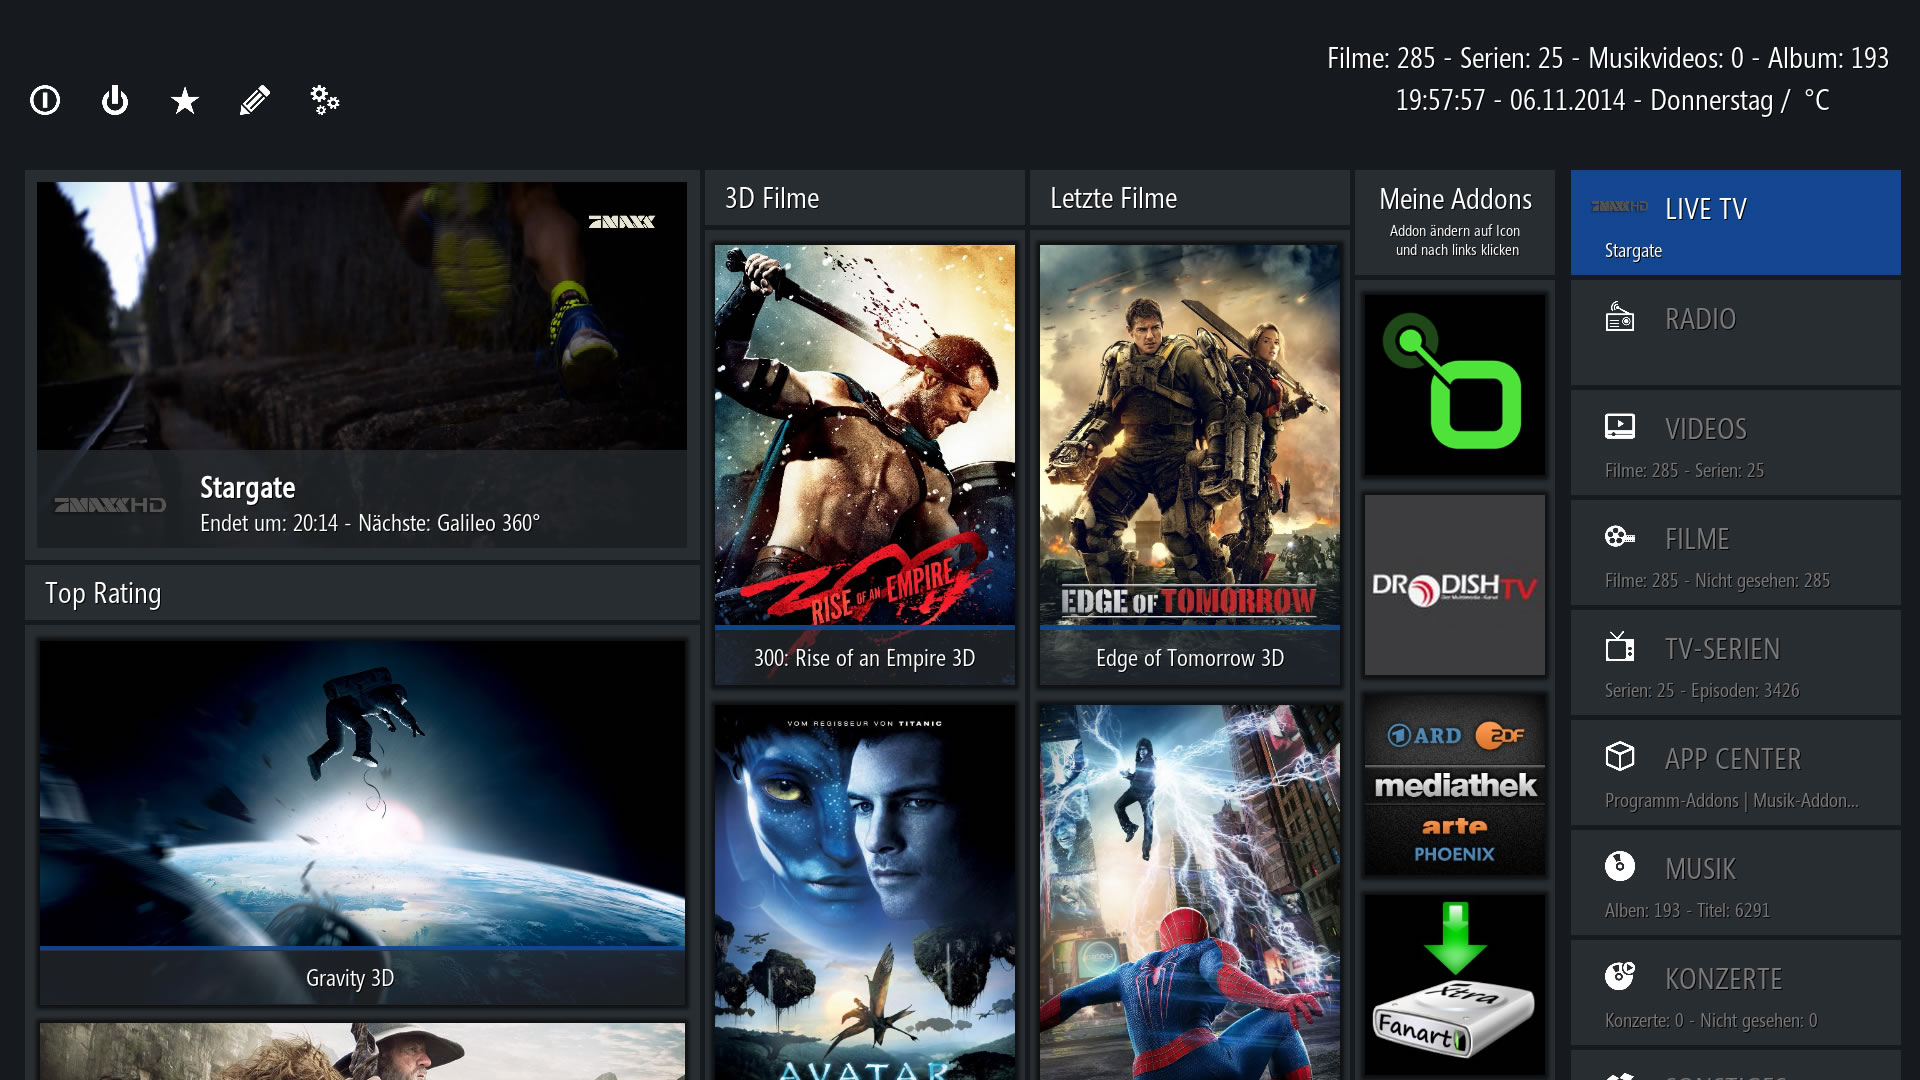
Task: Select the KONZERTE menu entry
Action: (x=1736, y=992)
